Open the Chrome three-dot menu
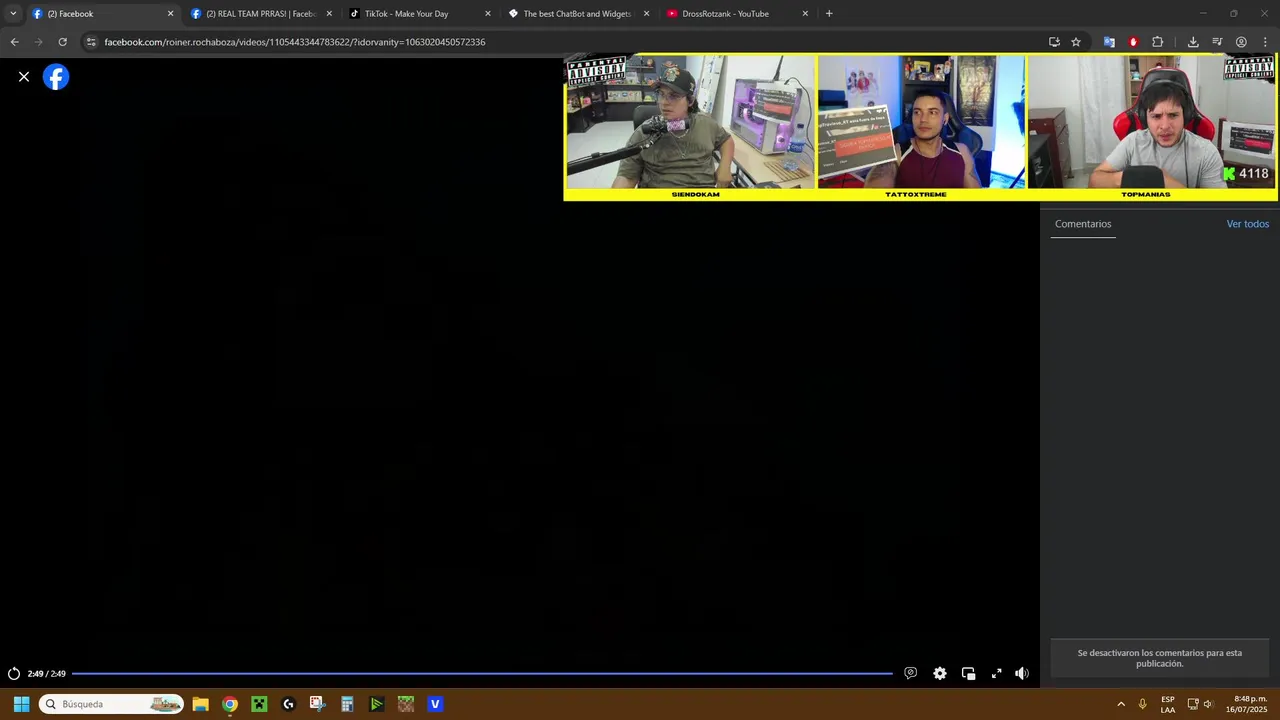Image resolution: width=1280 pixels, height=720 pixels. pyautogui.click(x=1265, y=42)
